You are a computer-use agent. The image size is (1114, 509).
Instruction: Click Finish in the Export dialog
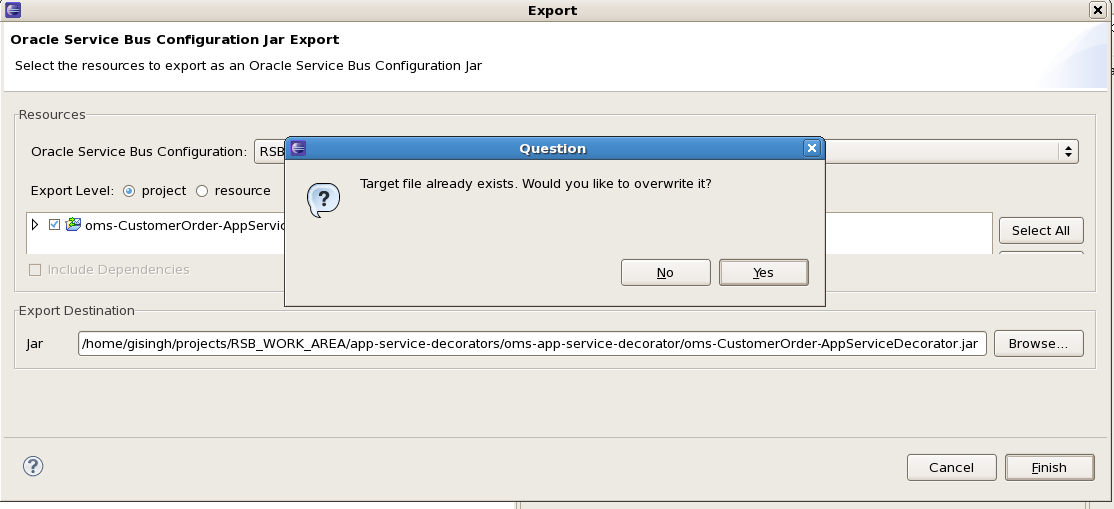tap(1049, 467)
